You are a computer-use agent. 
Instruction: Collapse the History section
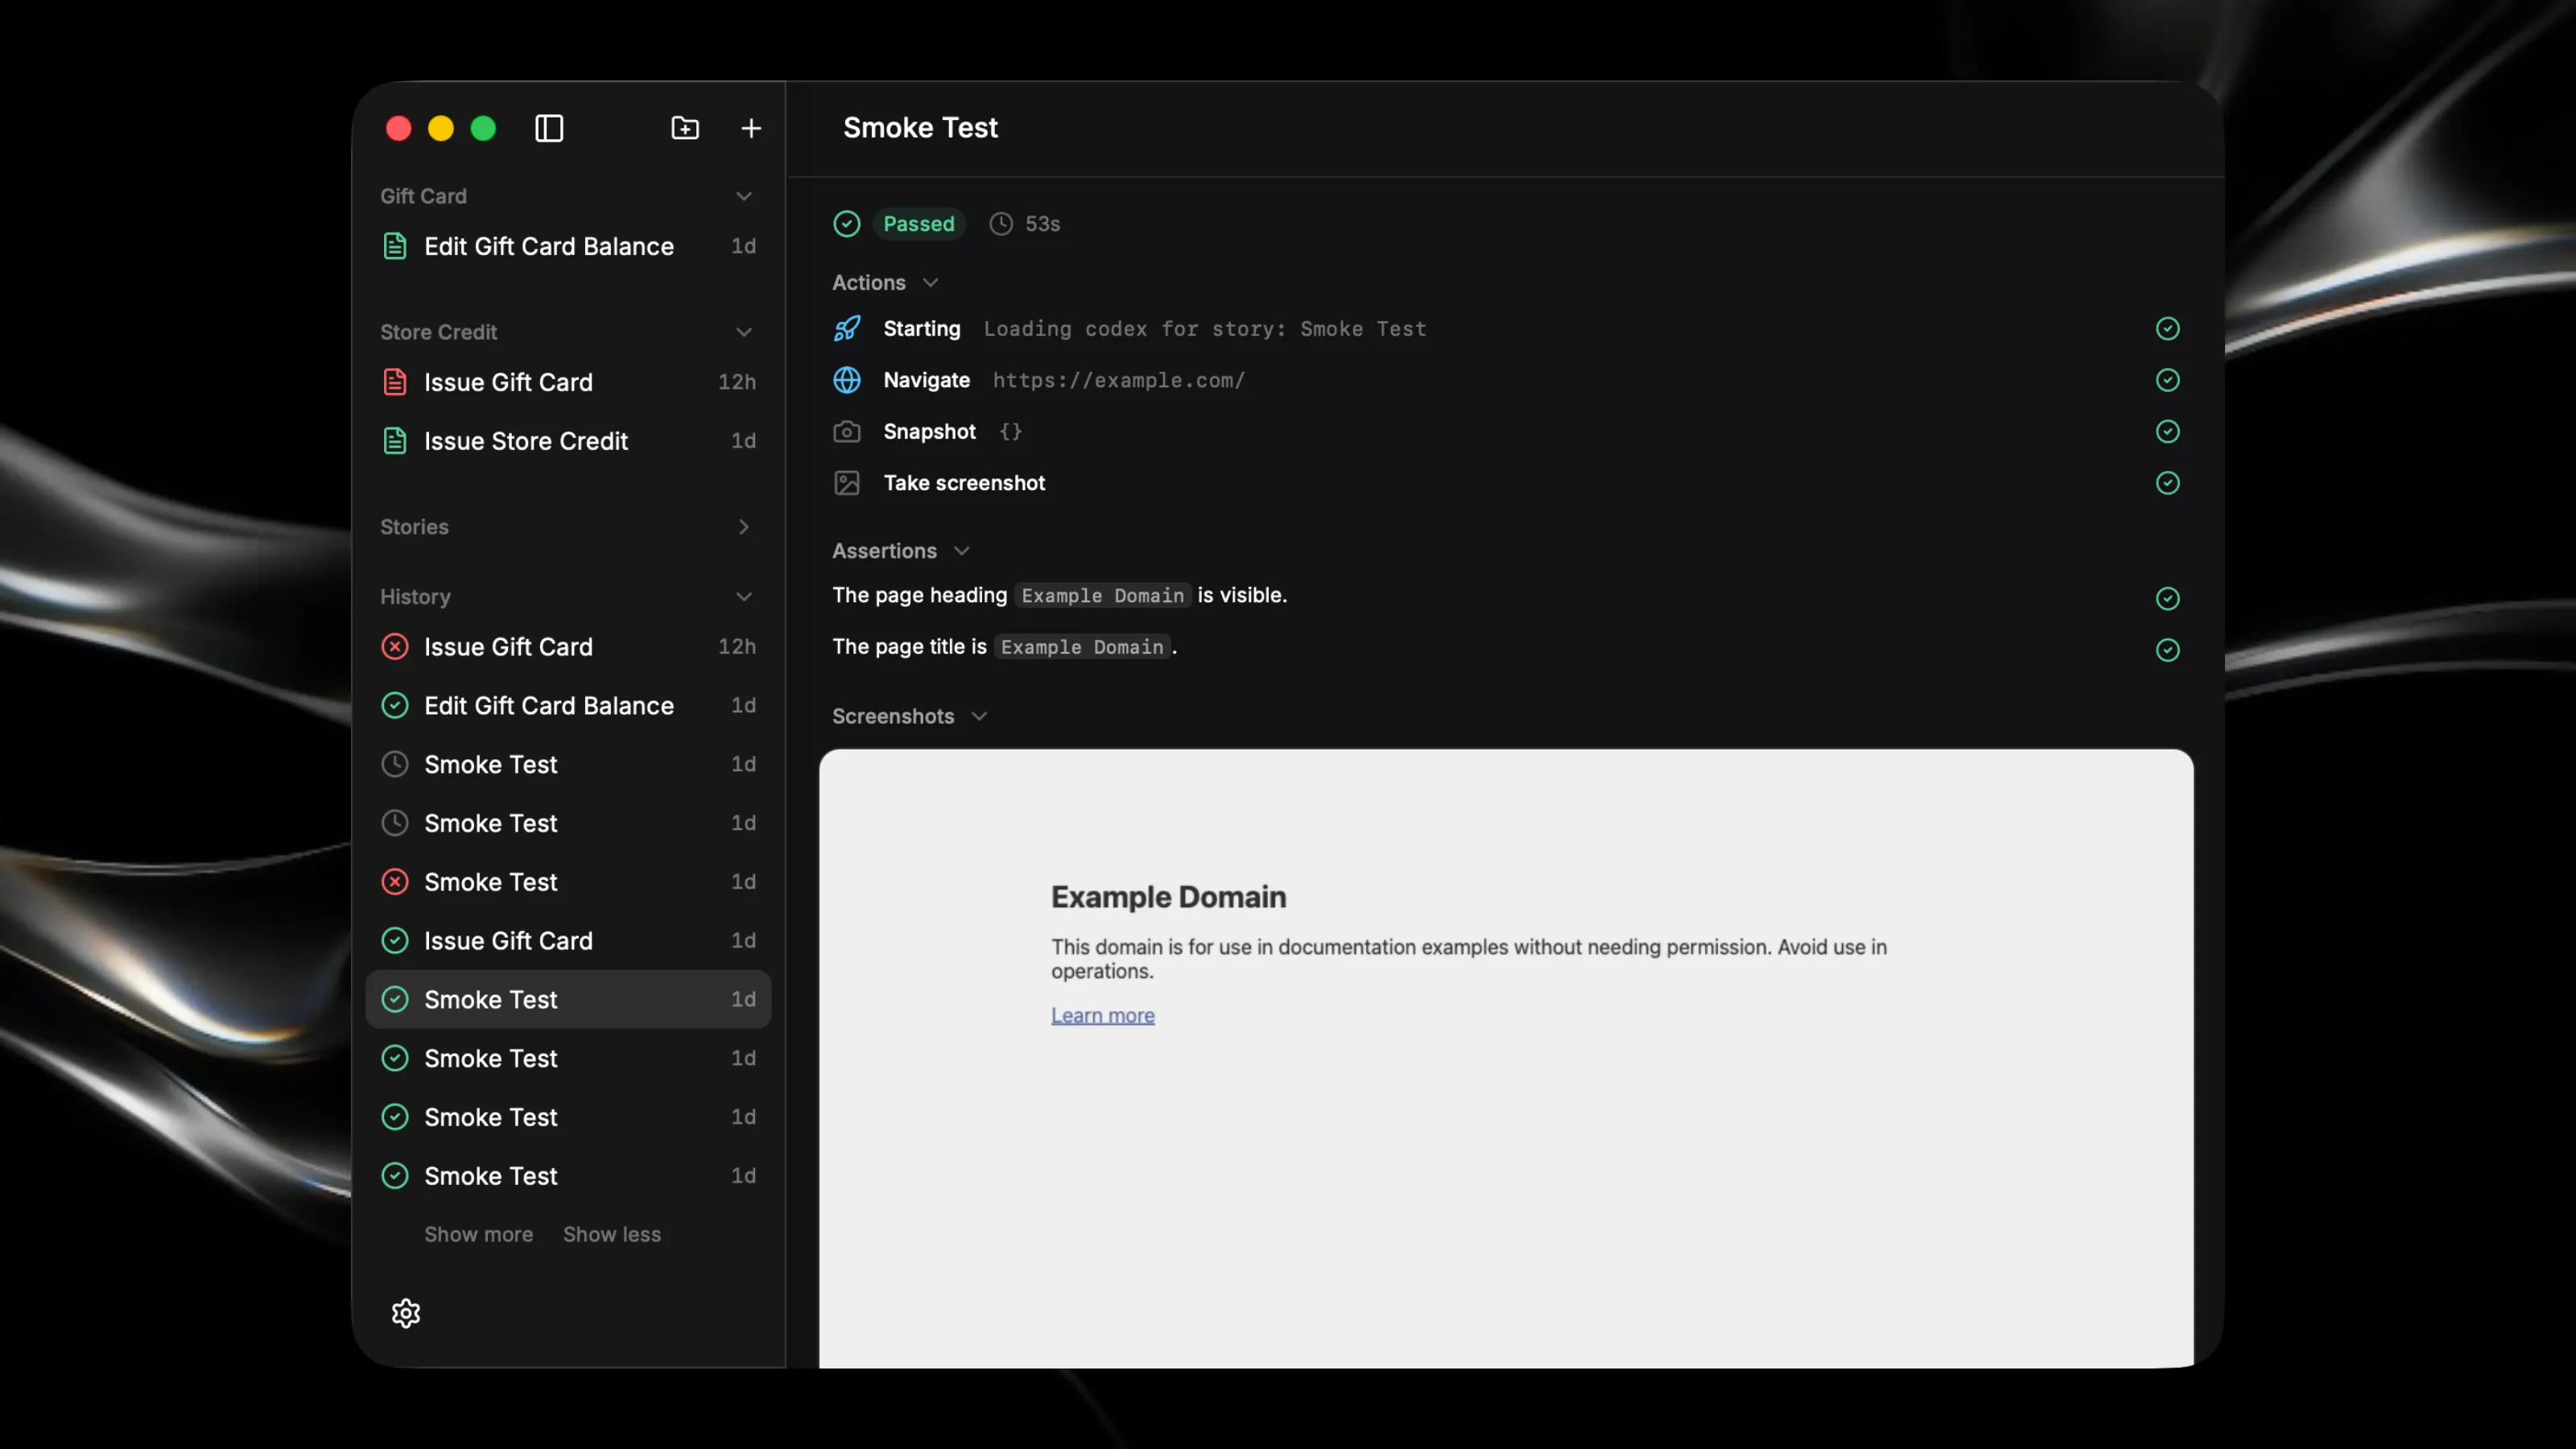pyautogui.click(x=743, y=597)
